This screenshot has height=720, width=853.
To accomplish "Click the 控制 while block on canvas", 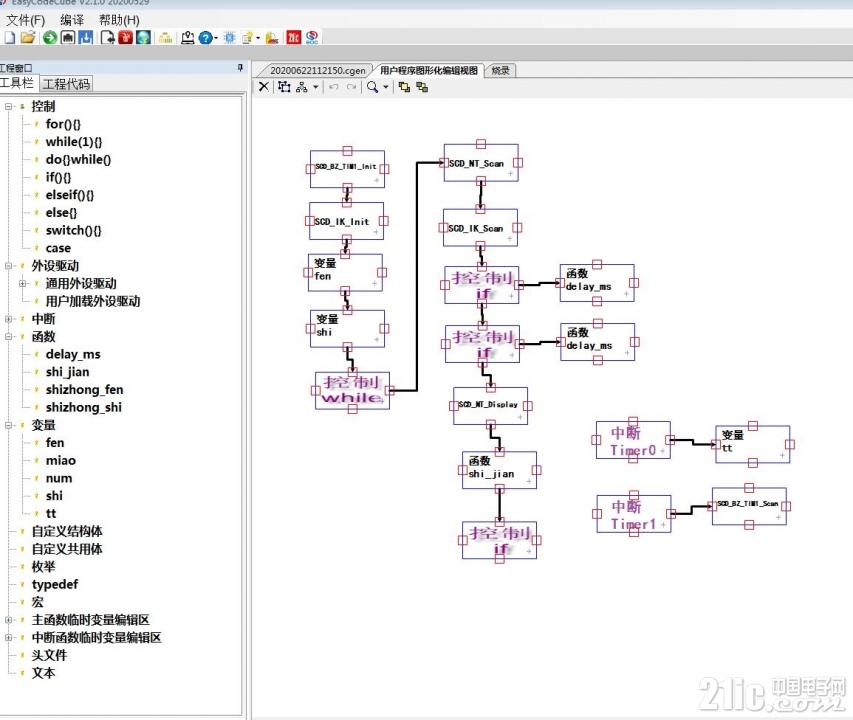I will pos(353,390).
